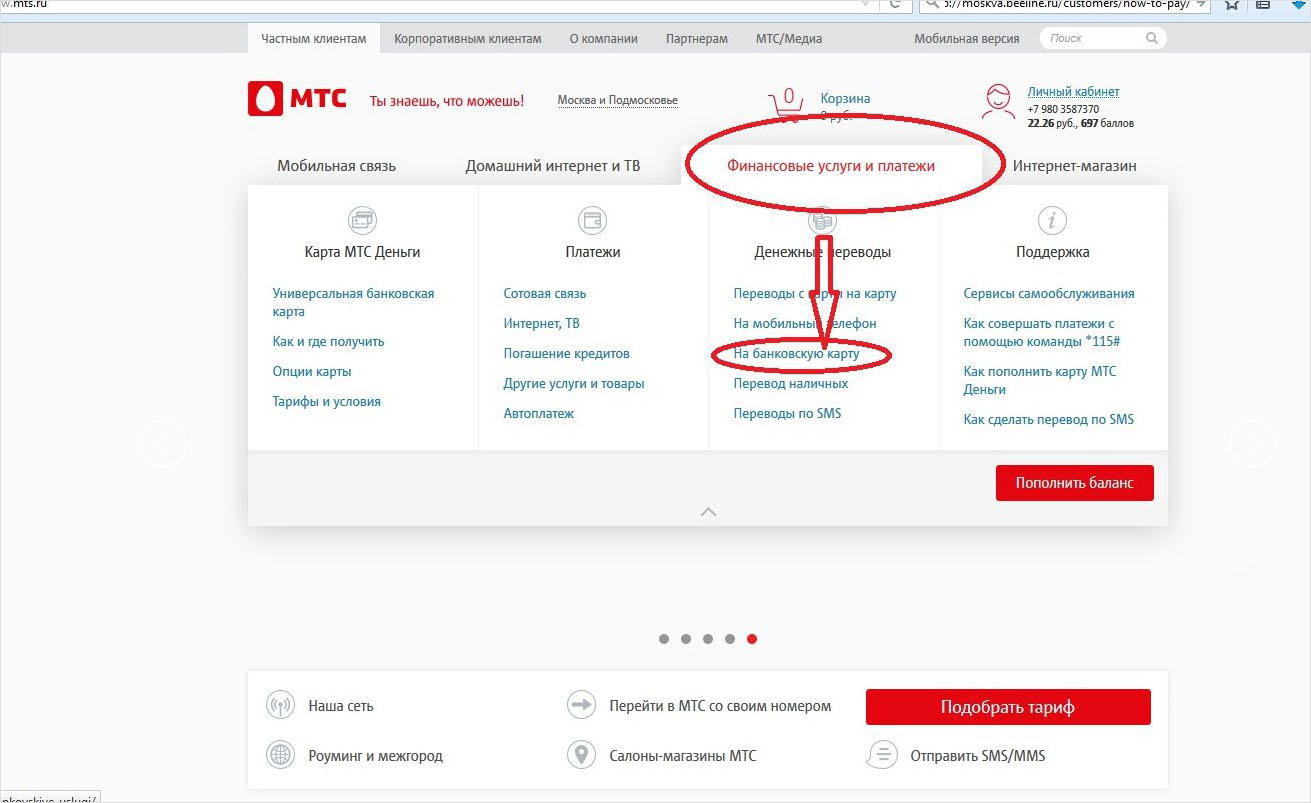The width and height of the screenshot is (1311, 803).
Task: Click the Платежи wallet icon
Action: pos(592,220)
